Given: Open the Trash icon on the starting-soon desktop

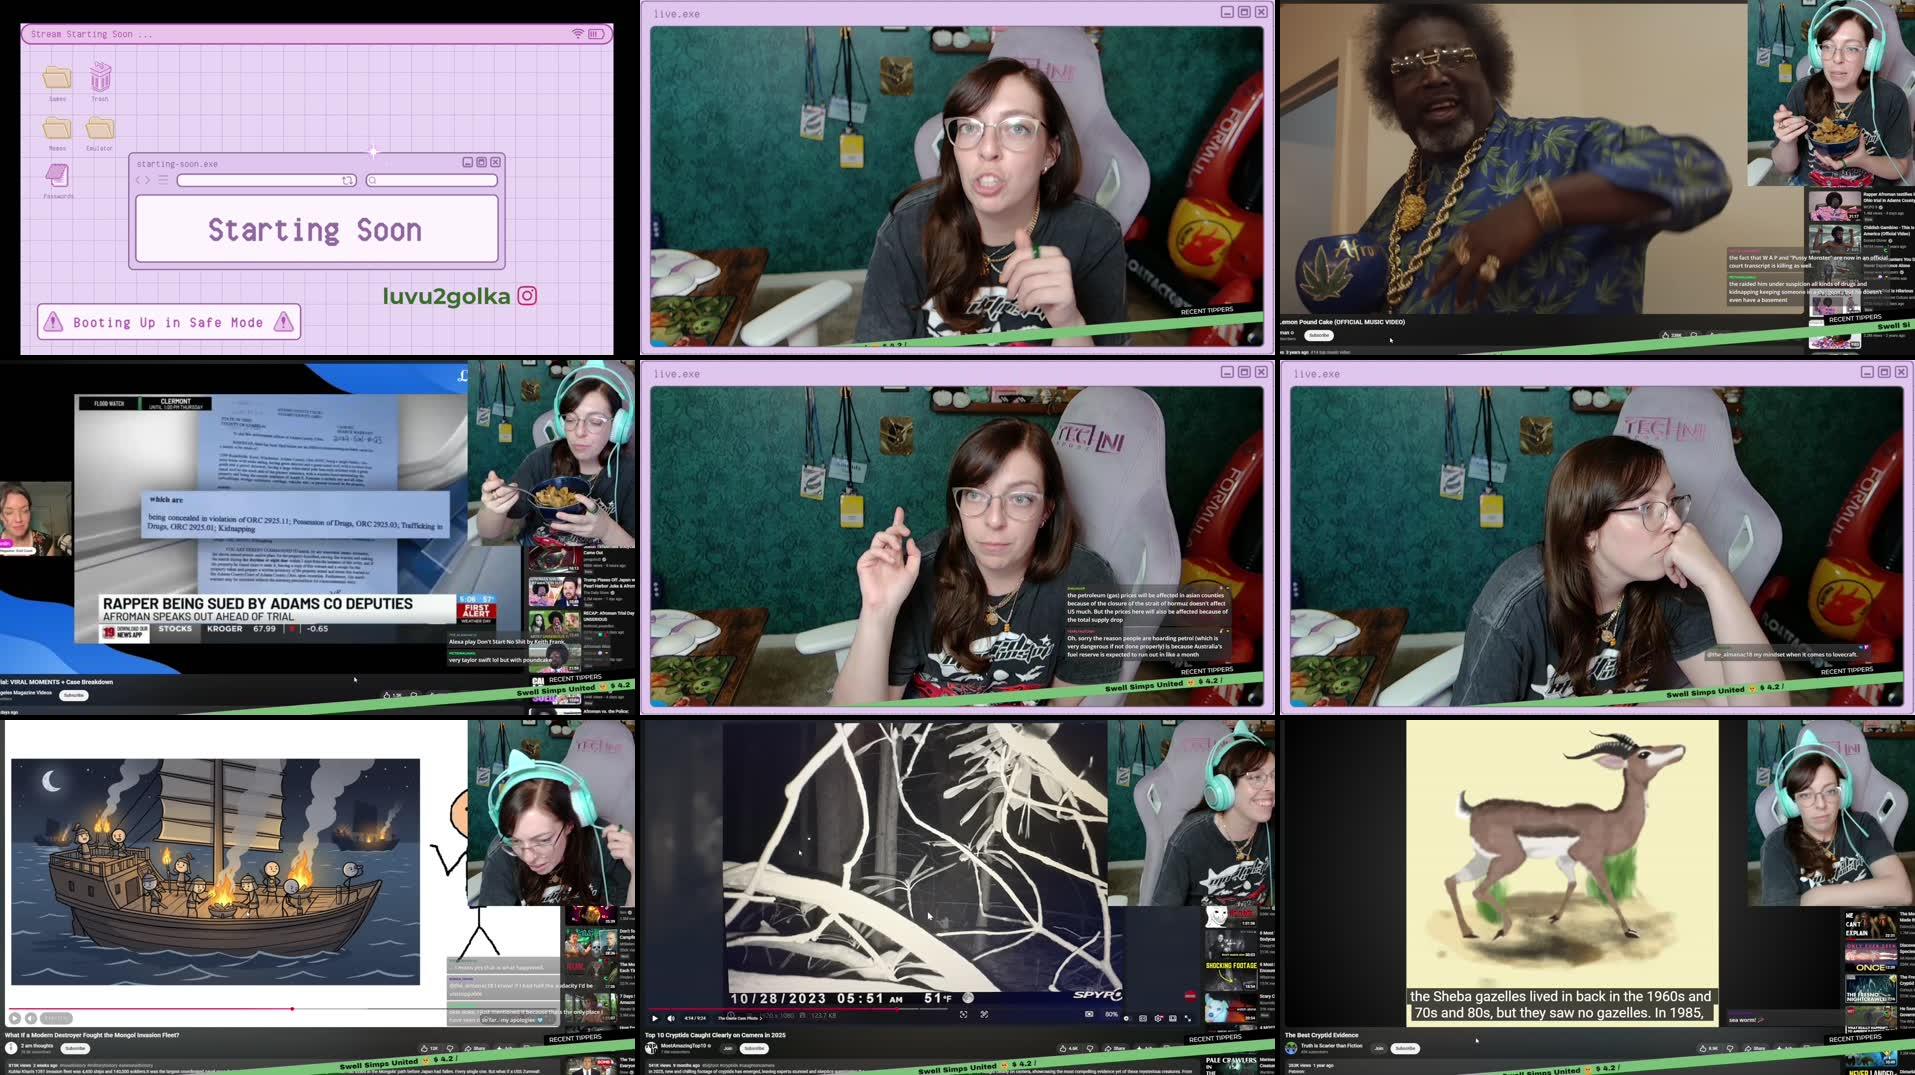Looking at the screenshot, I should [x=100, y=77].
